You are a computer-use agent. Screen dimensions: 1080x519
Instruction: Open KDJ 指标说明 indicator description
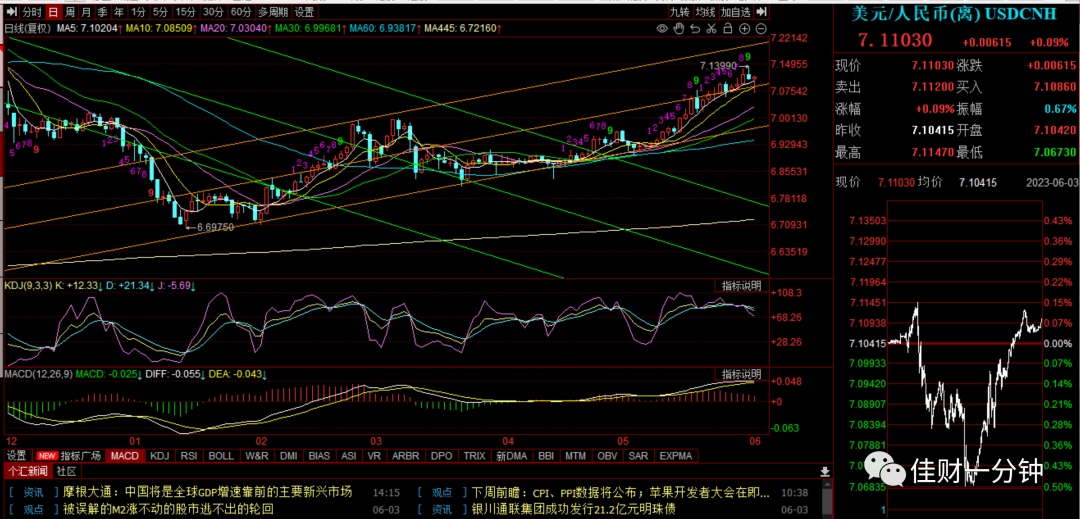[x=741, y=285]
